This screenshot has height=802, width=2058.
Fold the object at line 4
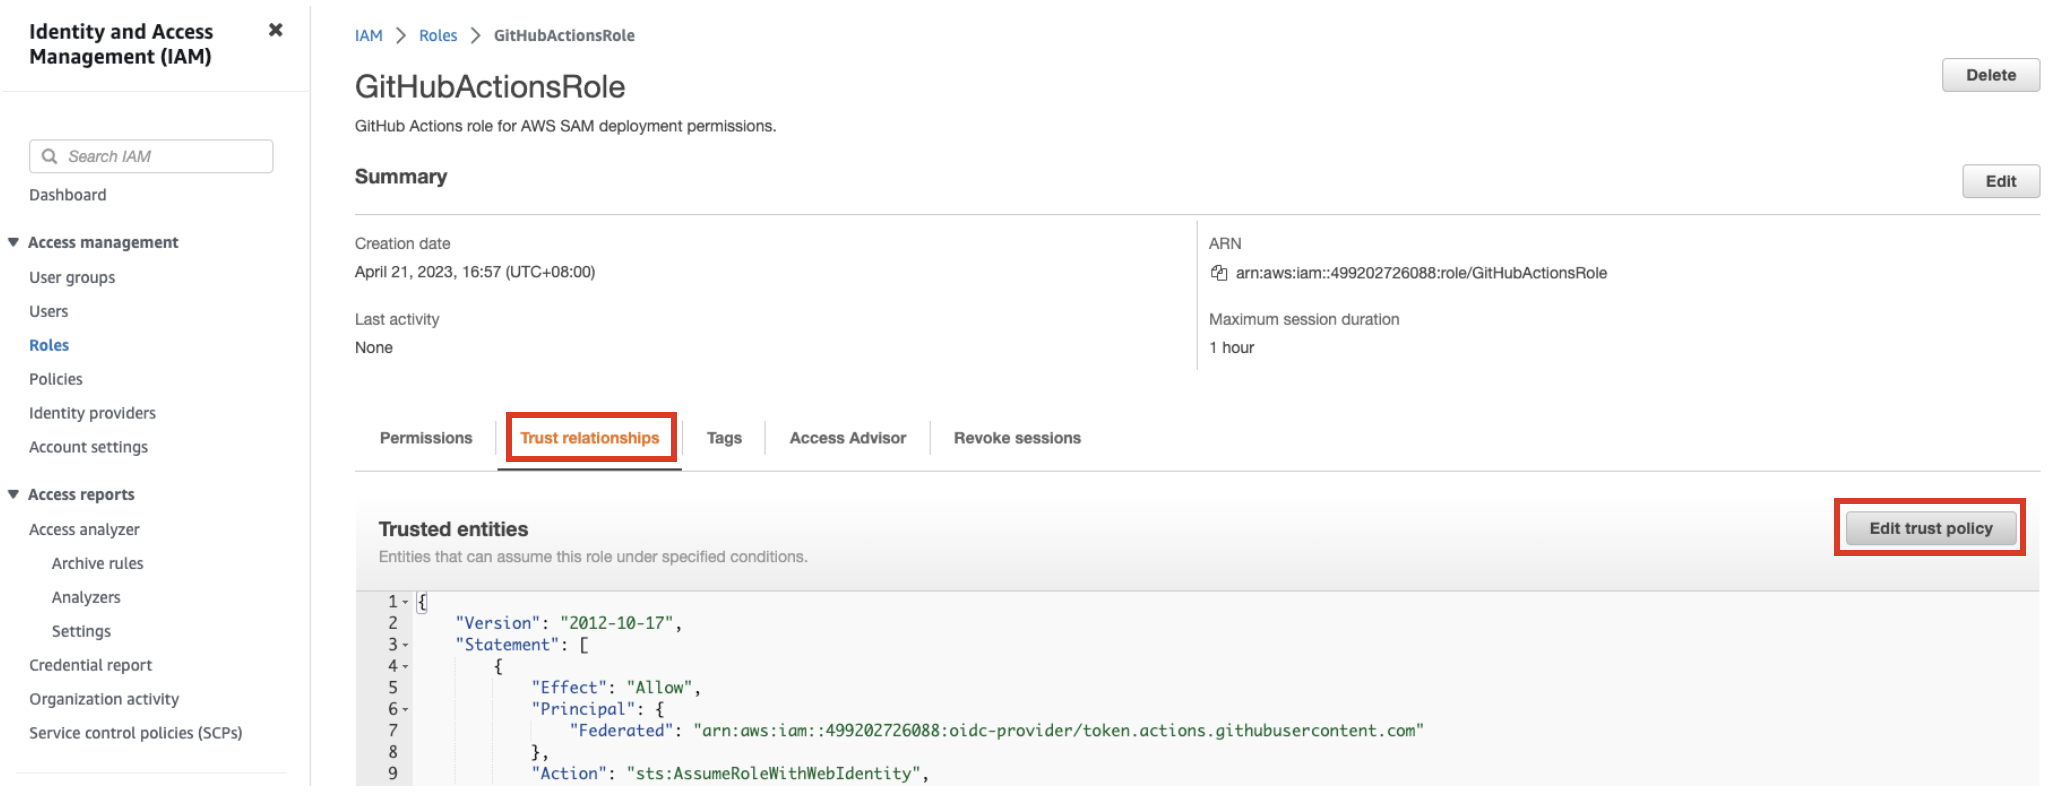click(405, 666)
